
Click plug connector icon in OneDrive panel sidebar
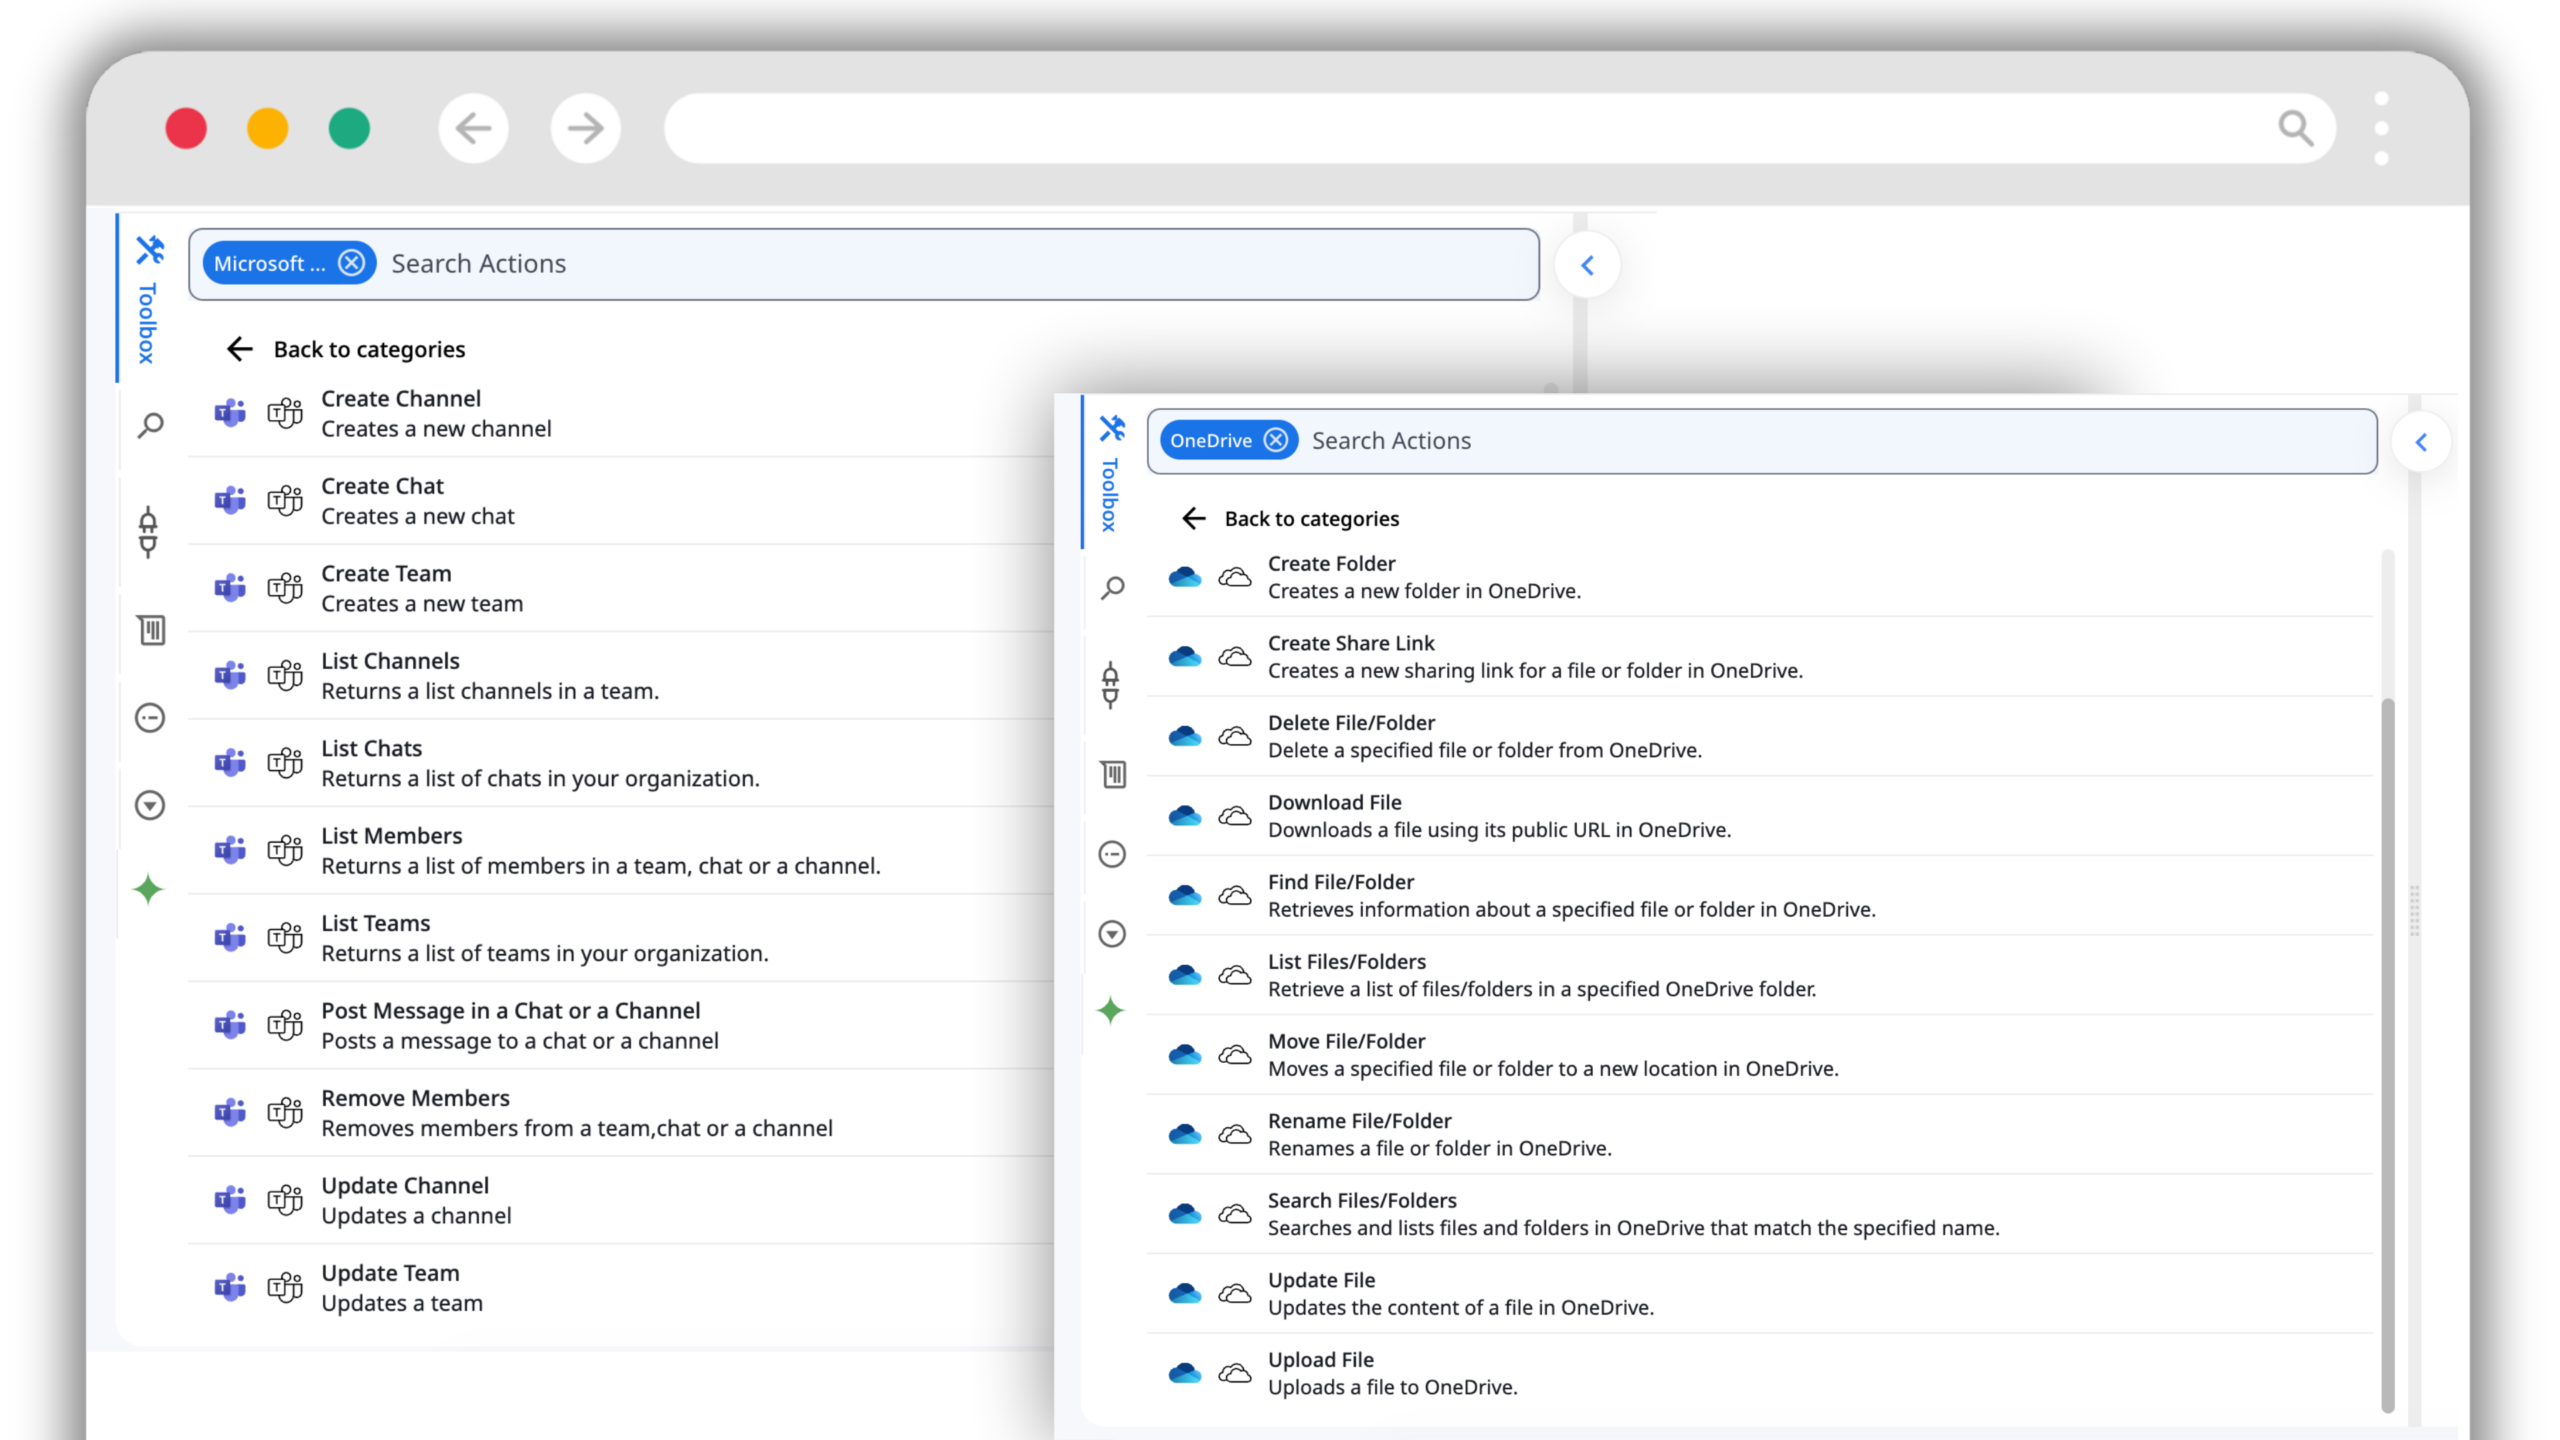[x=1110, y=685]
